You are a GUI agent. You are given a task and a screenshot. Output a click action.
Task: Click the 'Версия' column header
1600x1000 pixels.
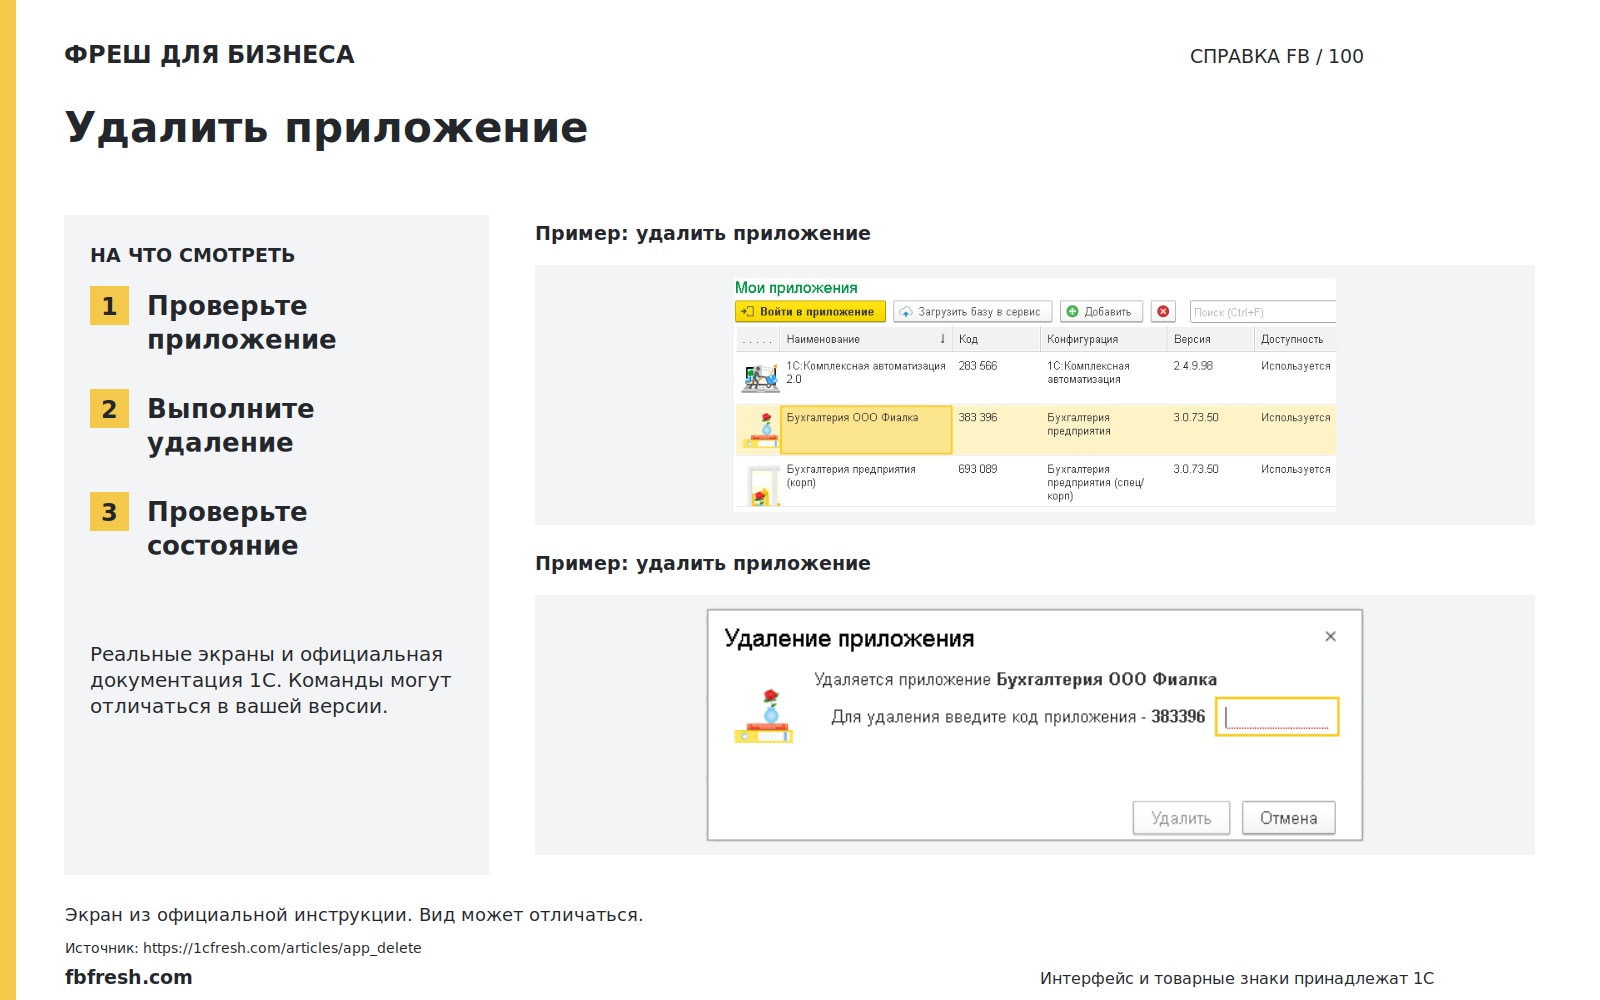coord(1211,339)
